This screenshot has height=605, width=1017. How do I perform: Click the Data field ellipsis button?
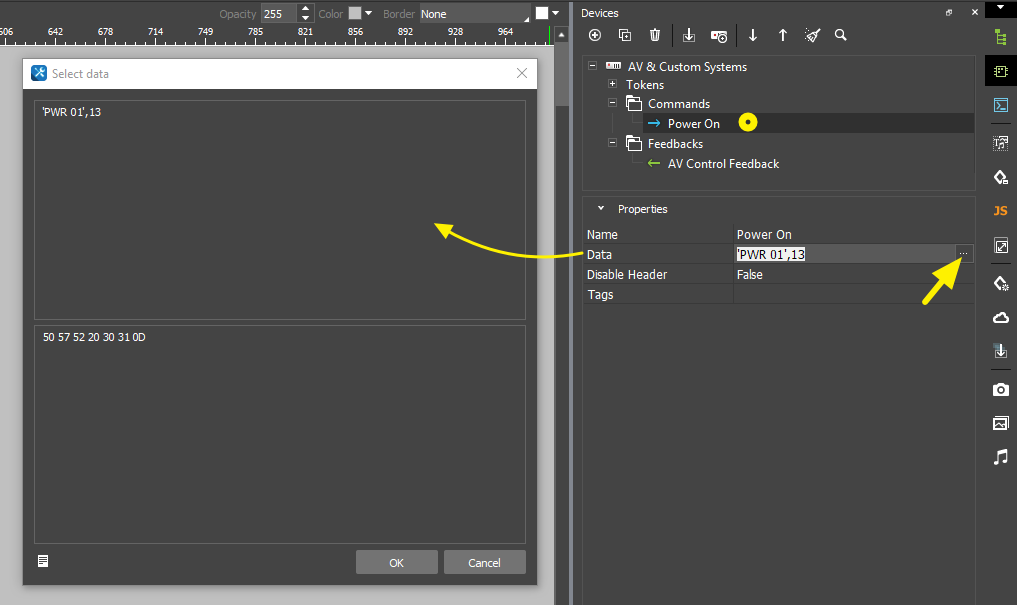tap(963, 254)
